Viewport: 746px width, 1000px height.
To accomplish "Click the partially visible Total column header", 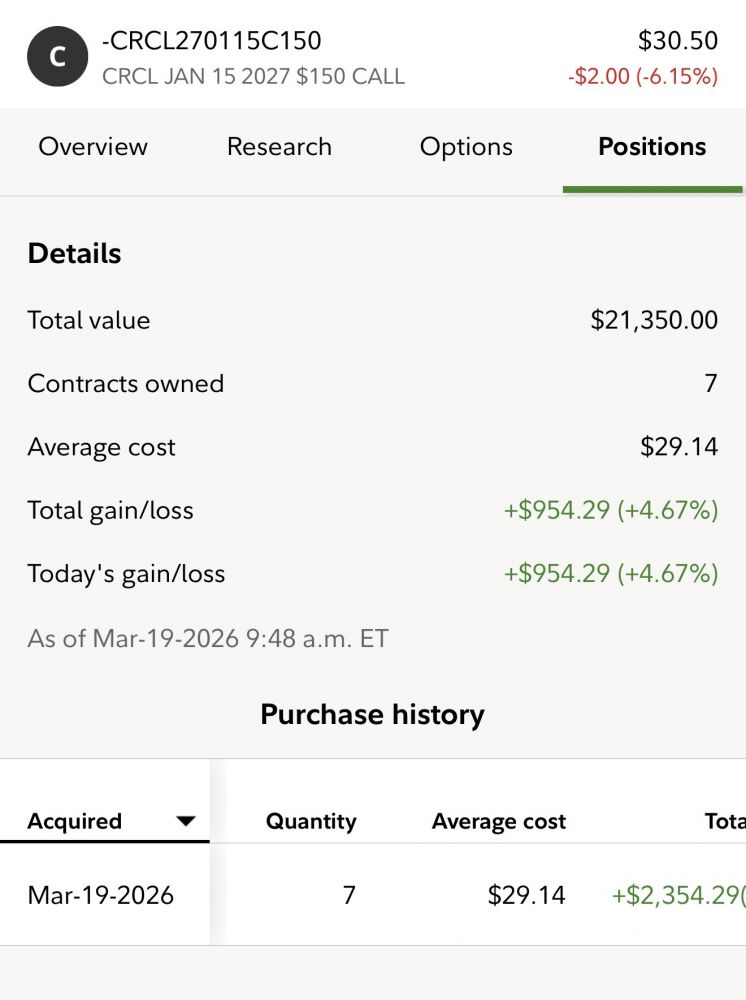I will [x=724, y=822].
